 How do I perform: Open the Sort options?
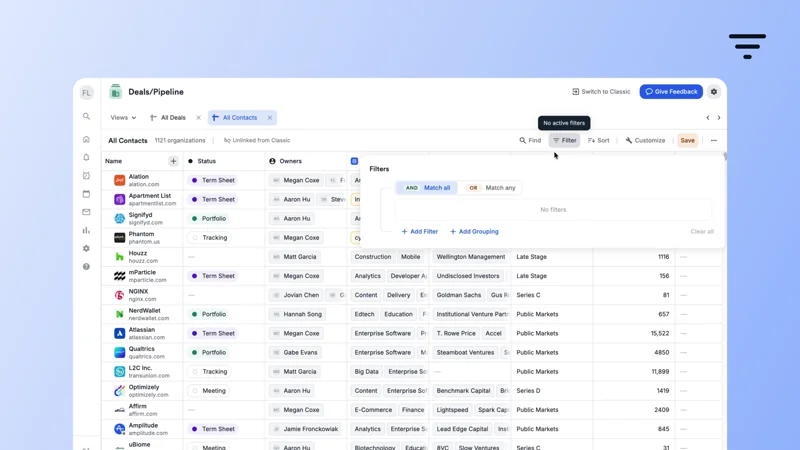click(x=598, y=140)
